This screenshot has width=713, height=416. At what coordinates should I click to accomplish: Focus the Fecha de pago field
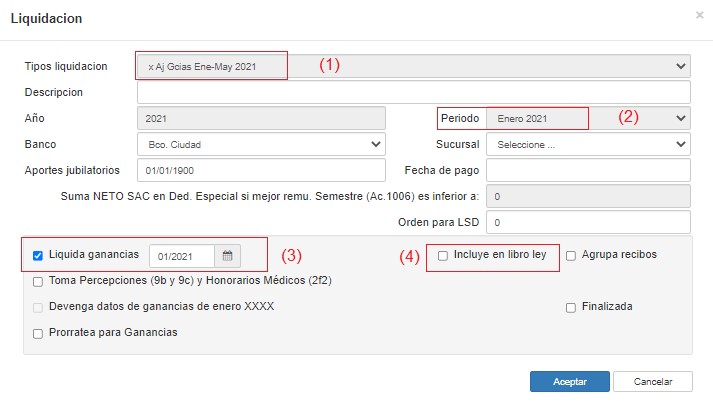click(x=588, y=170)
